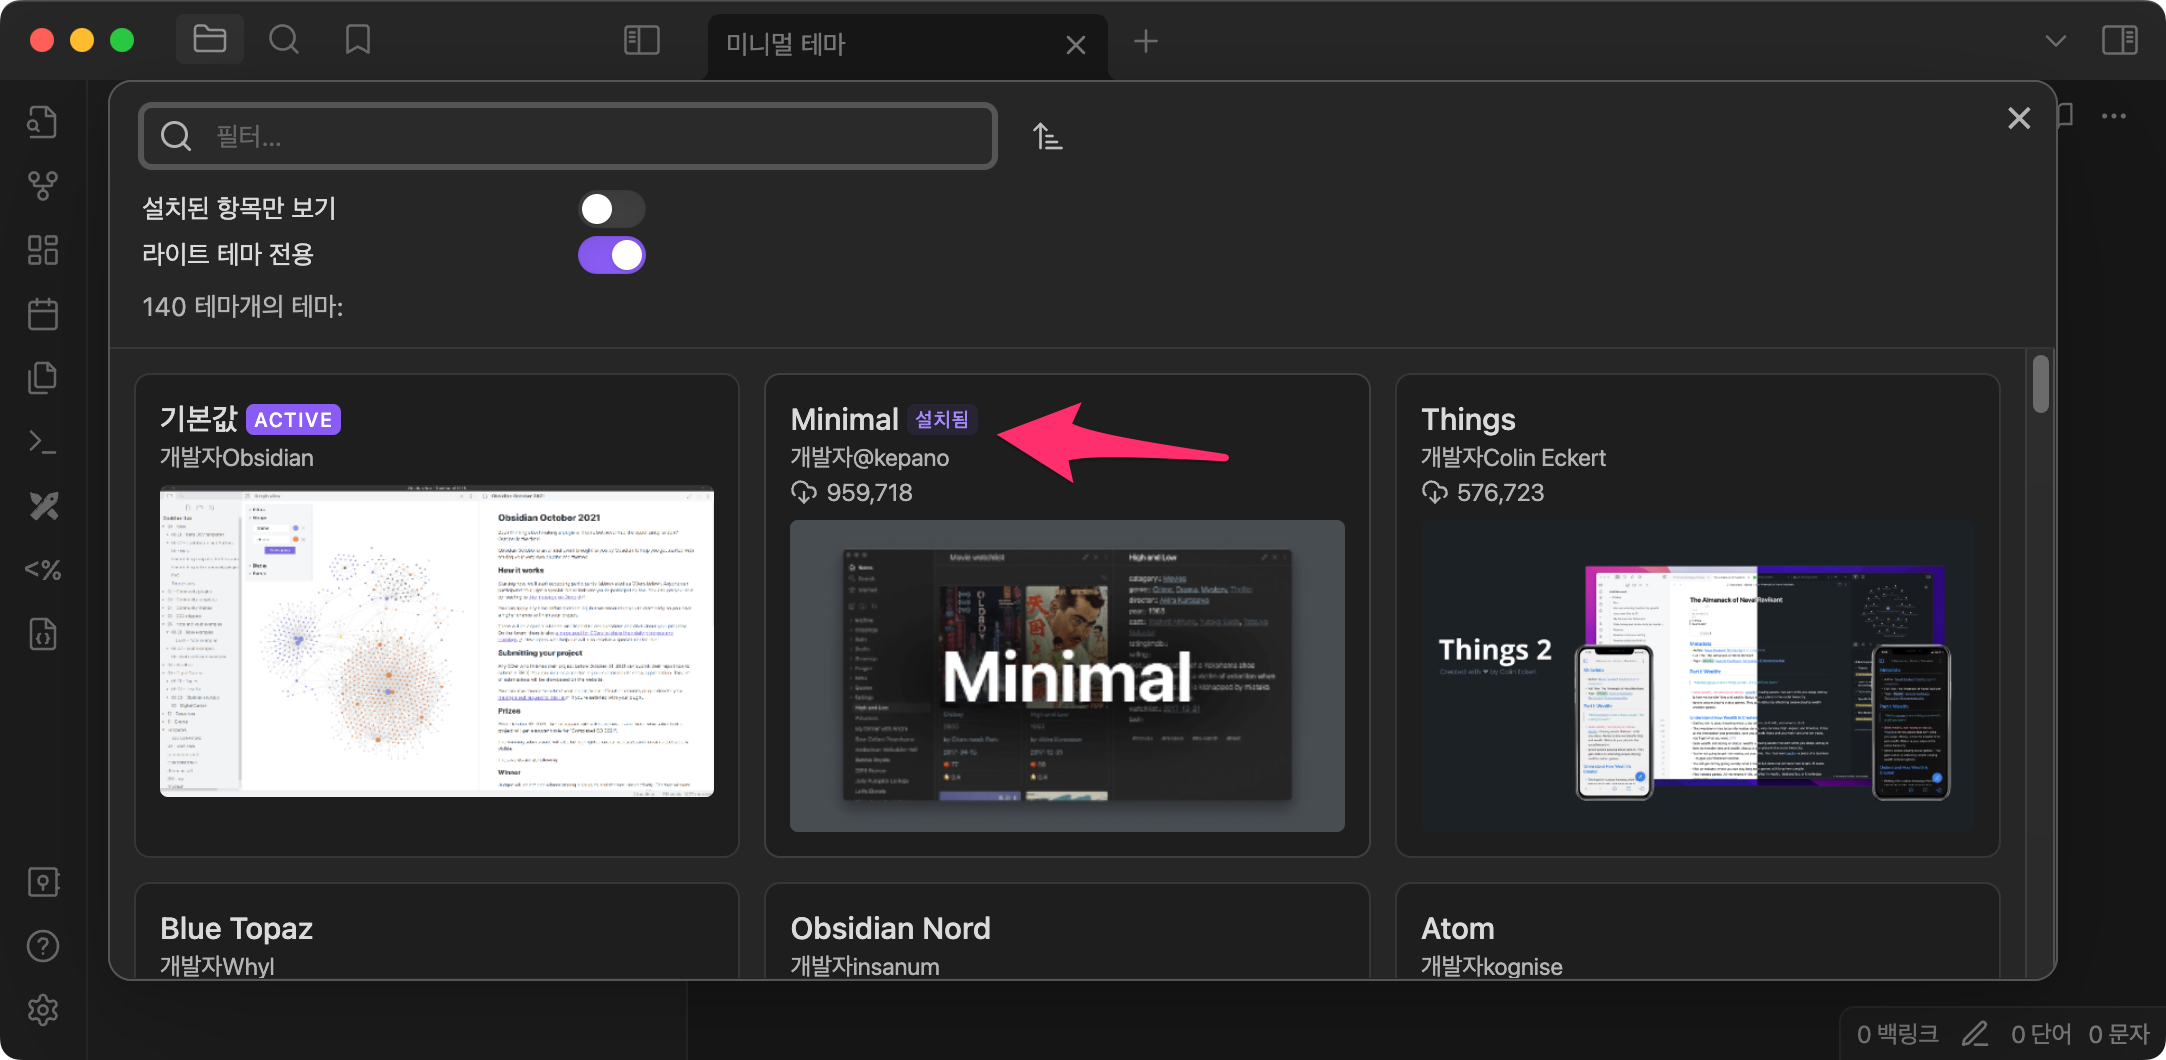Click the Templater <% ribbon icon

pos(42,570)
